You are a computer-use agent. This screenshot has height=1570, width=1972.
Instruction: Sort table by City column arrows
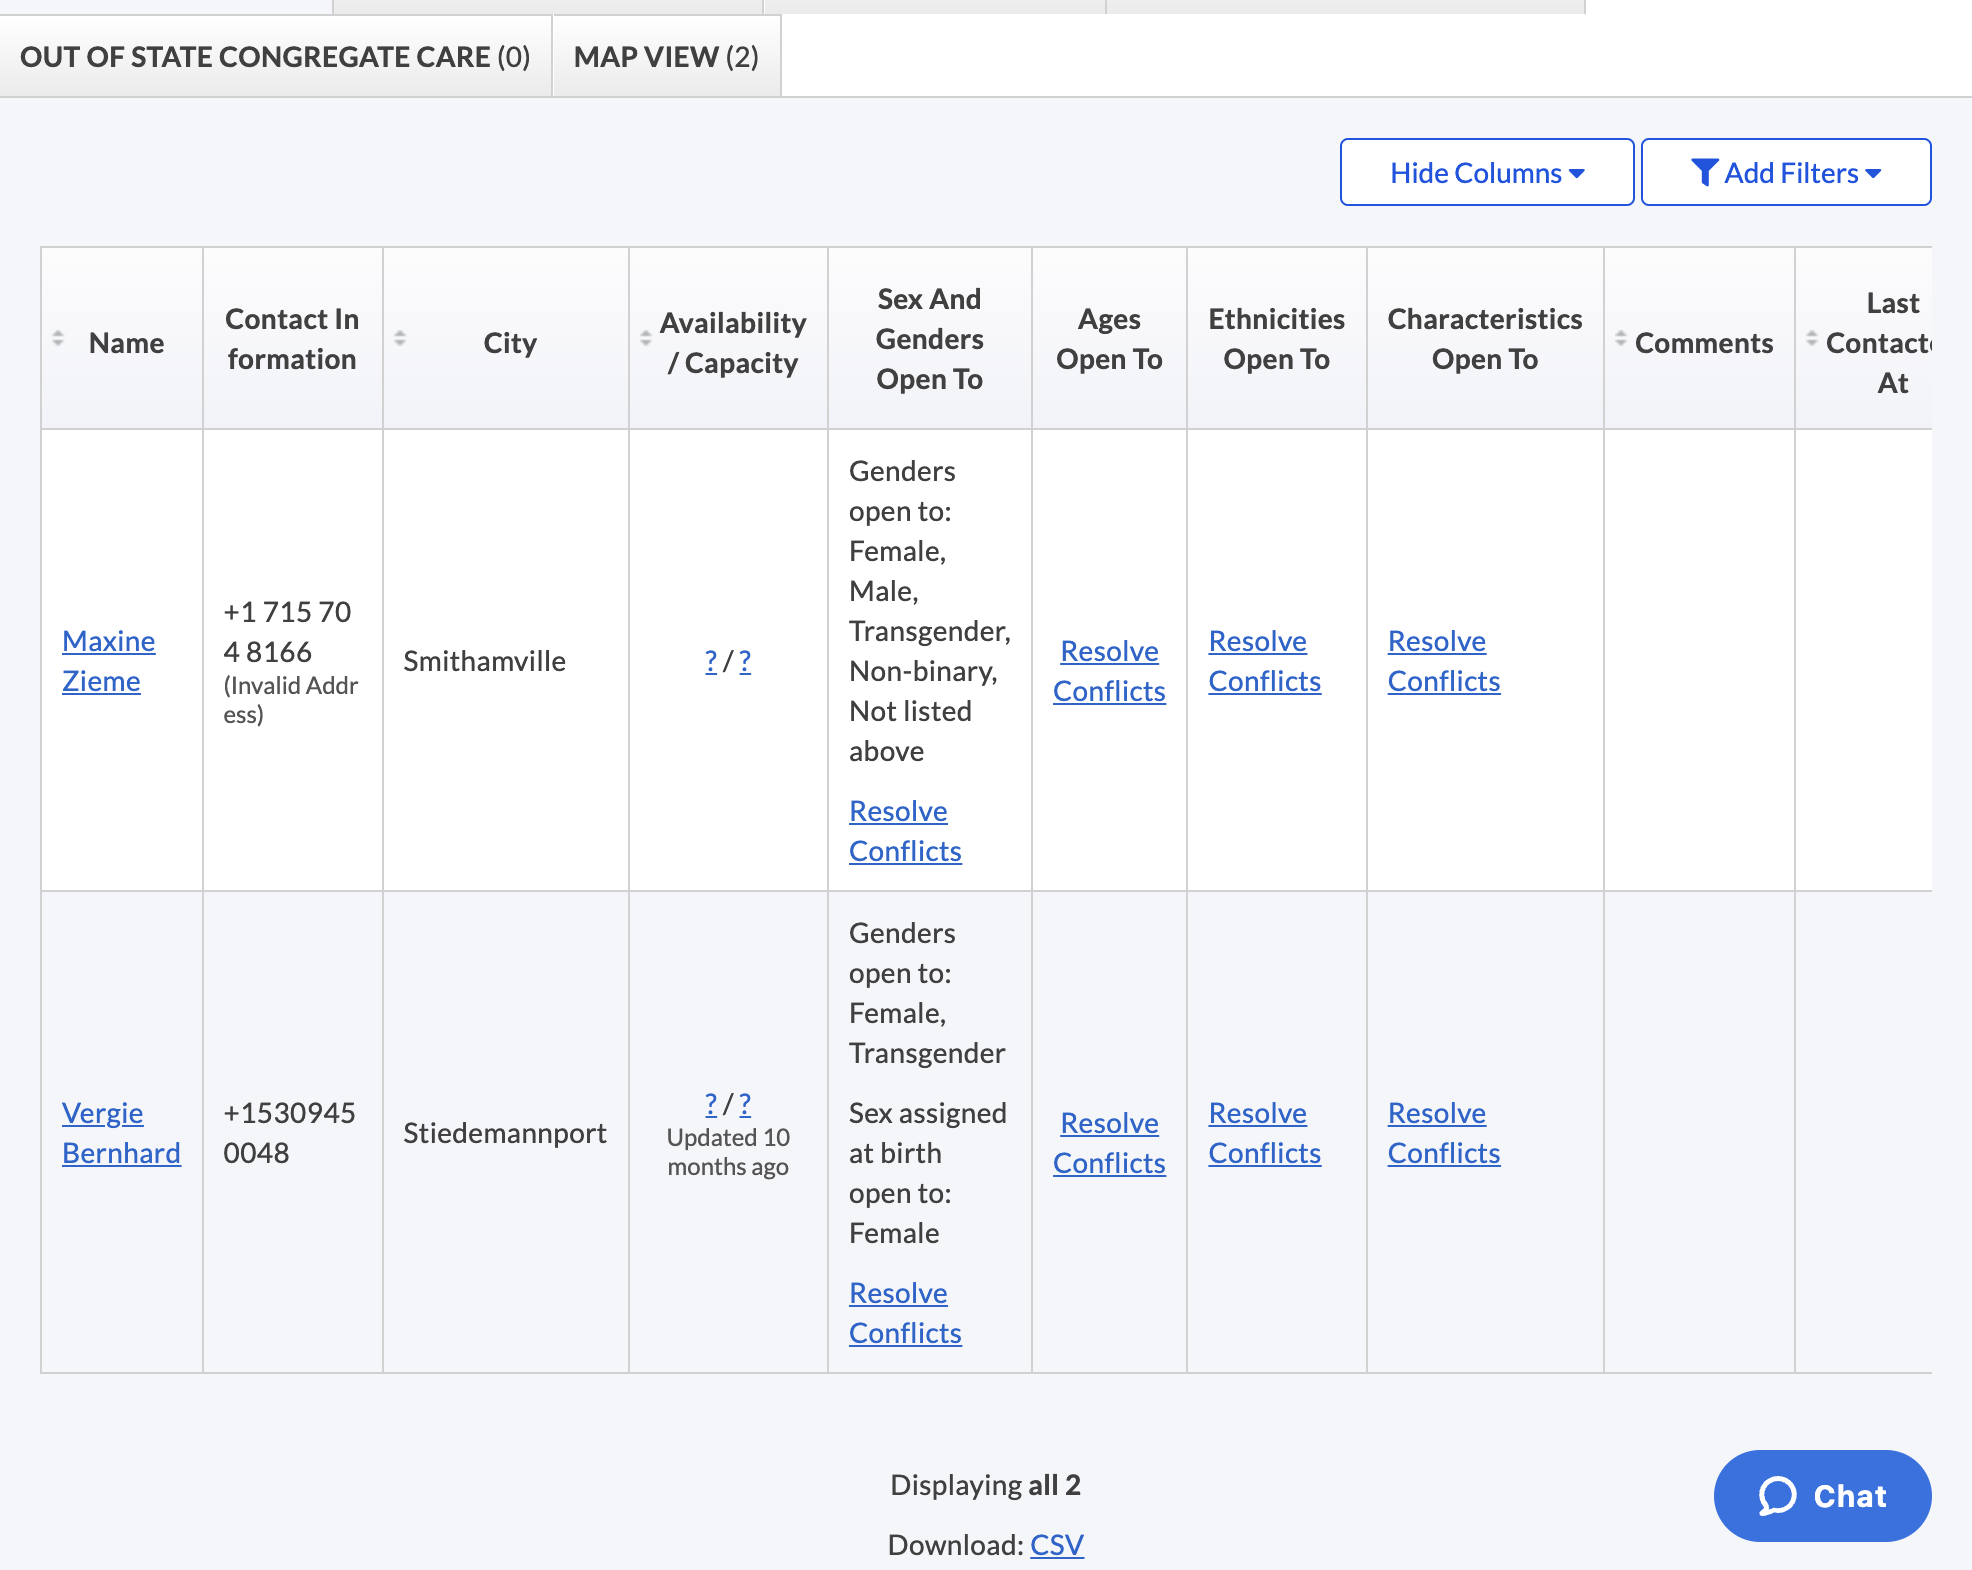(400, 339)
